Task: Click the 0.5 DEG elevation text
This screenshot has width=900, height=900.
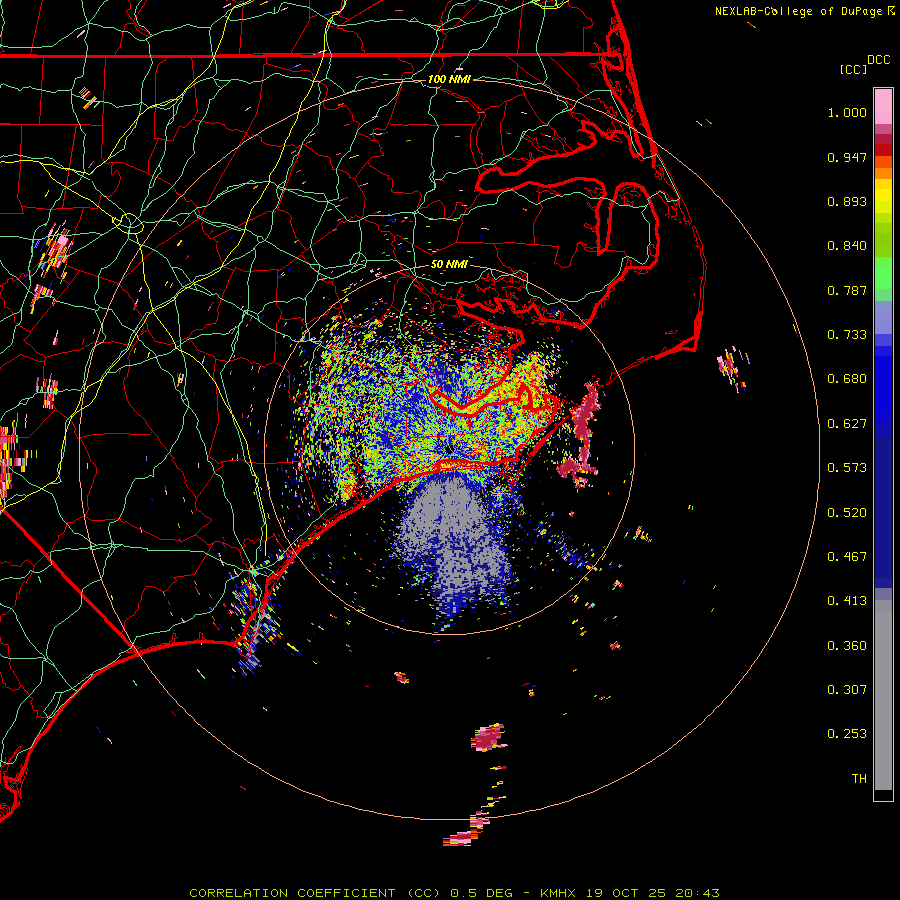Action: click(484, 893)
